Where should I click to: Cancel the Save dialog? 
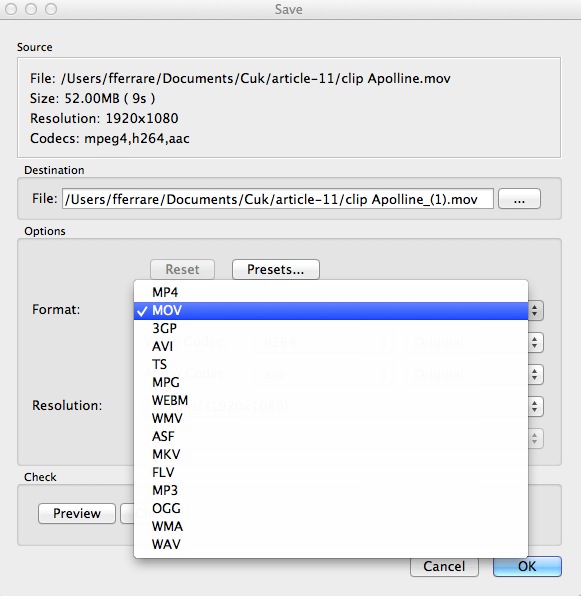pyautogui.click(x=444, y=566)
